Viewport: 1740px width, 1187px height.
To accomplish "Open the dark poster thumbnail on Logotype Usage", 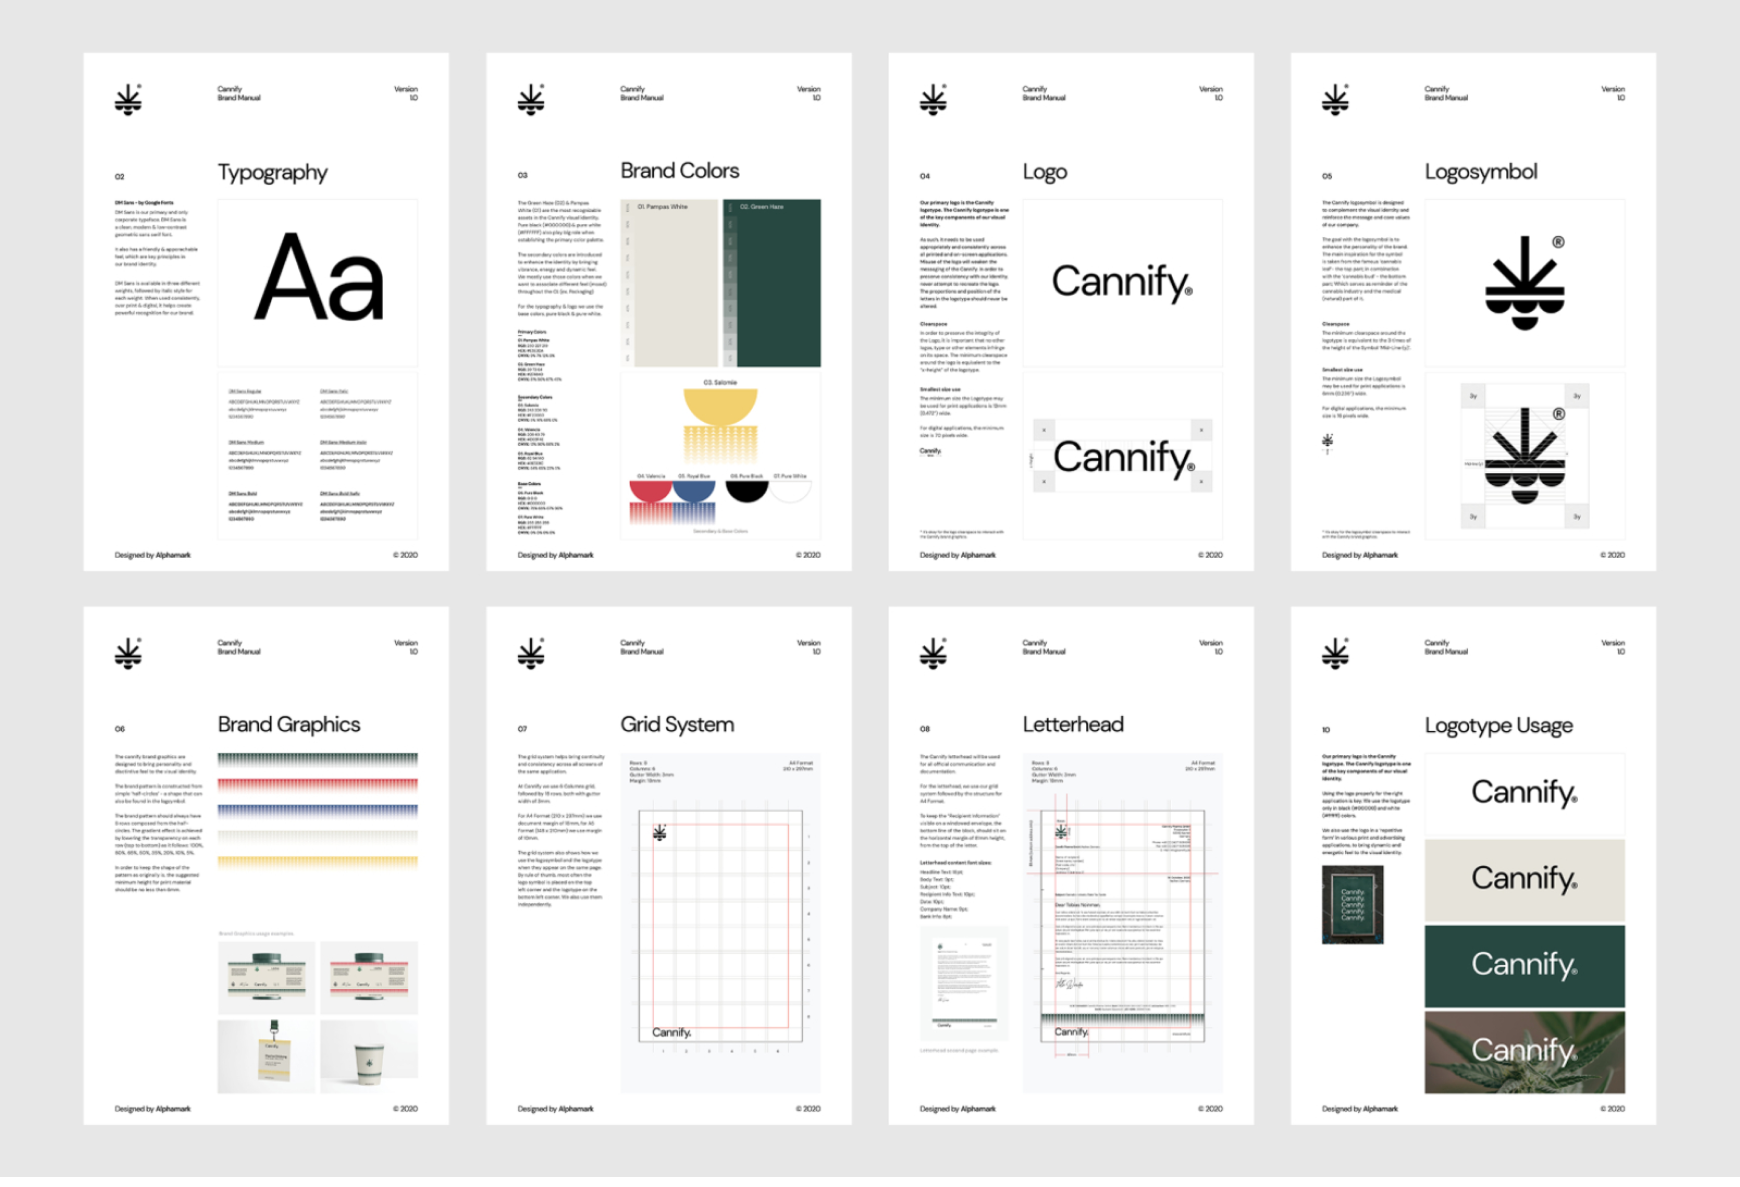I will pyautogui.click(x=1352, y=904).
